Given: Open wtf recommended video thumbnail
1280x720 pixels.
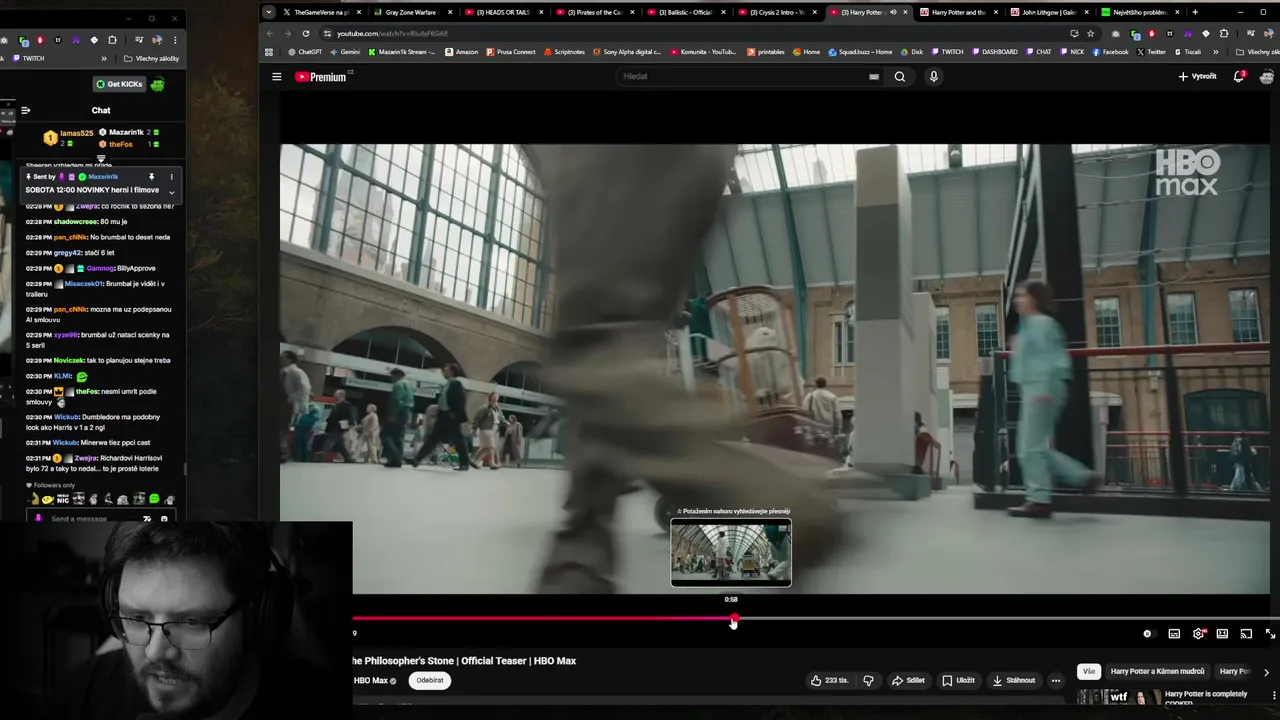Looking at the screenshot, I should click(x=1118, y=697).
